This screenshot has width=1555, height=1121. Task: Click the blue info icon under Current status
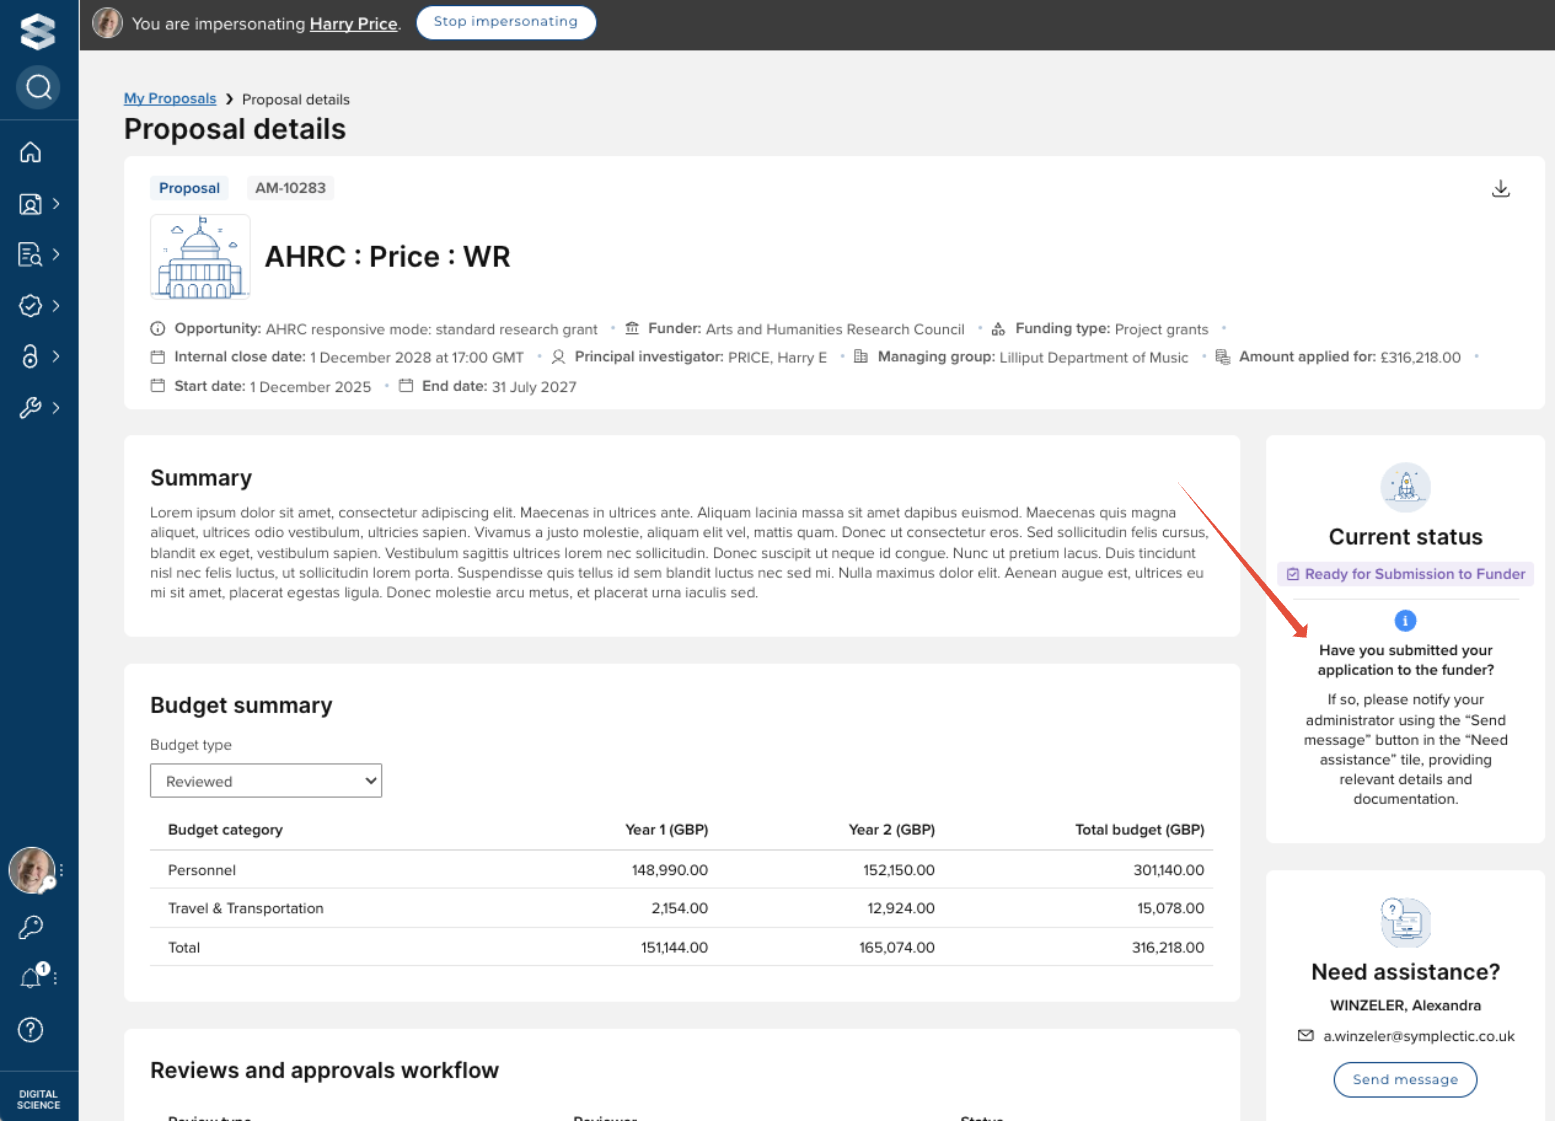point(1405,621)
